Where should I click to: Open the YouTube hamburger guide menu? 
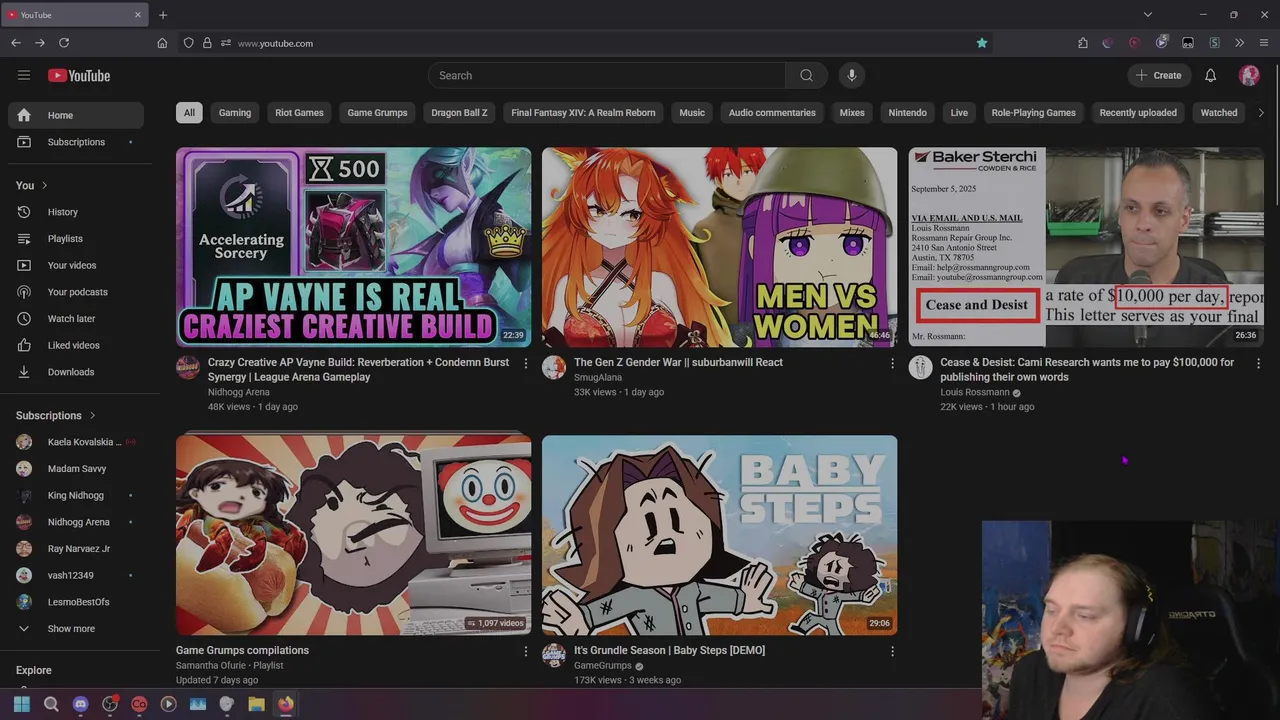(24, 75)
